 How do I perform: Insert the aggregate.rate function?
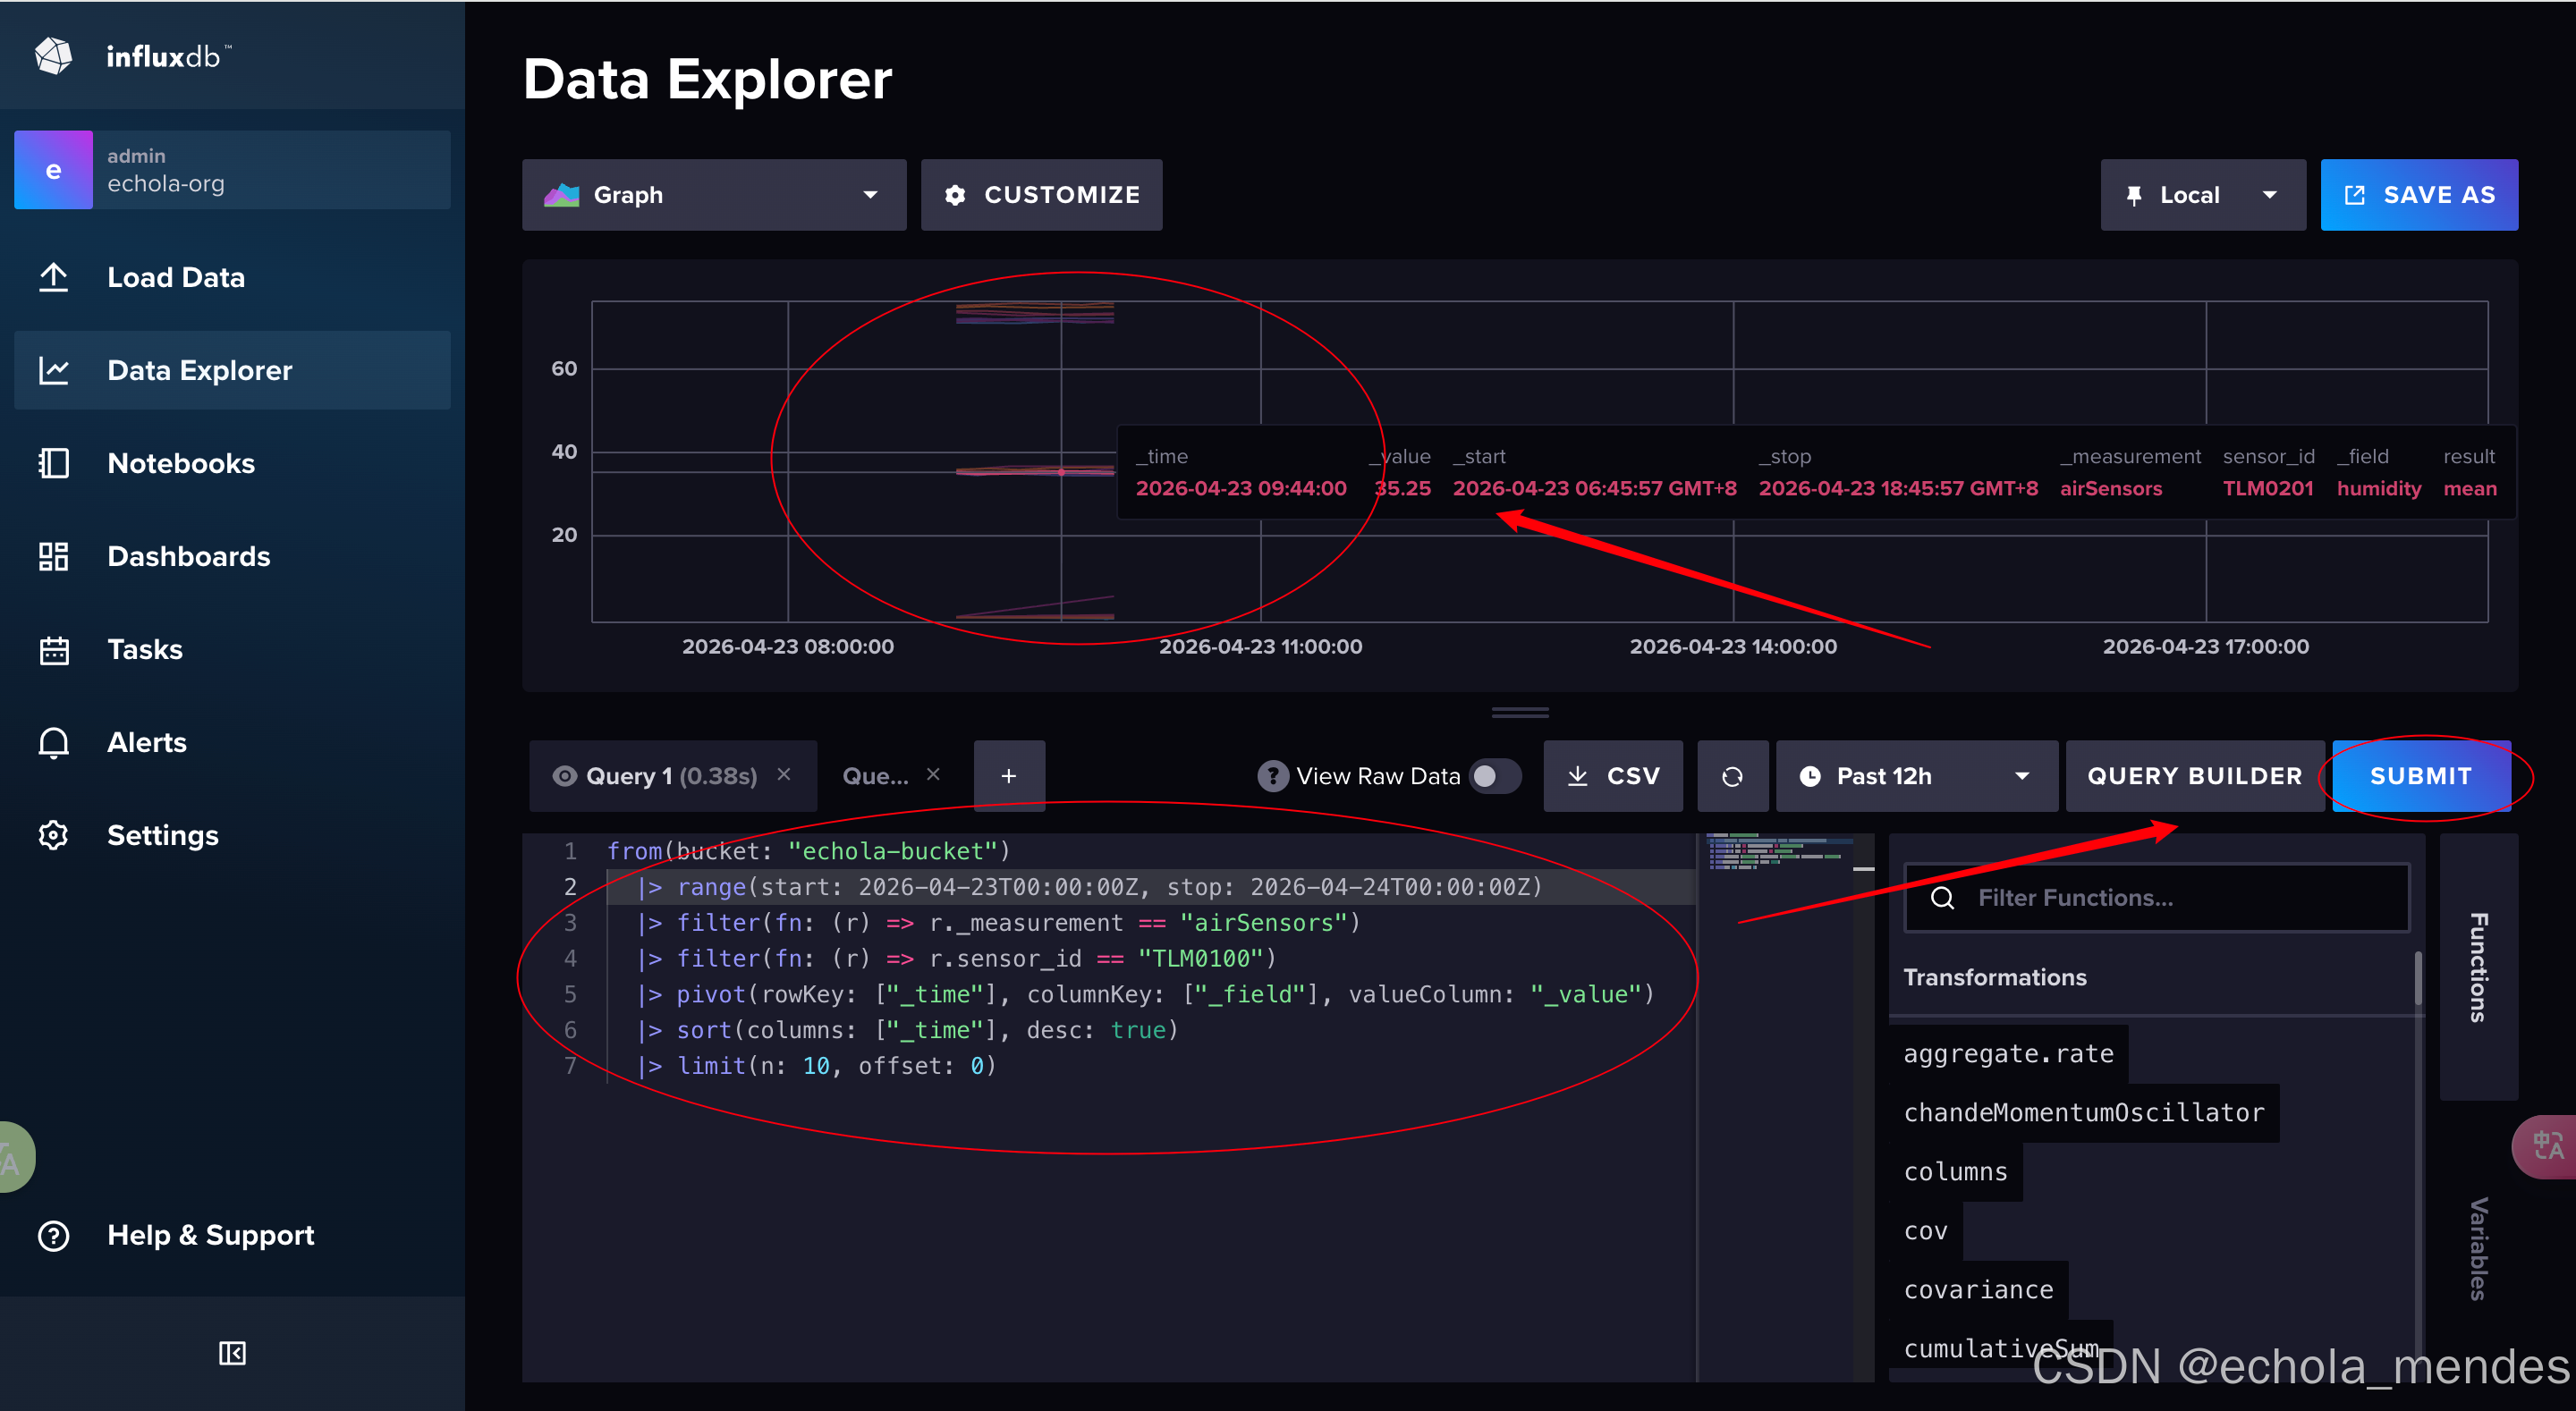(2008, 1053)
